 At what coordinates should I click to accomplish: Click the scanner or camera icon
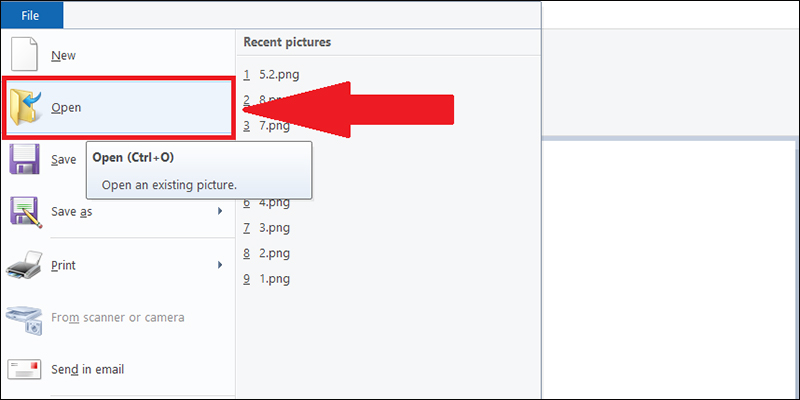coord(24,318)
